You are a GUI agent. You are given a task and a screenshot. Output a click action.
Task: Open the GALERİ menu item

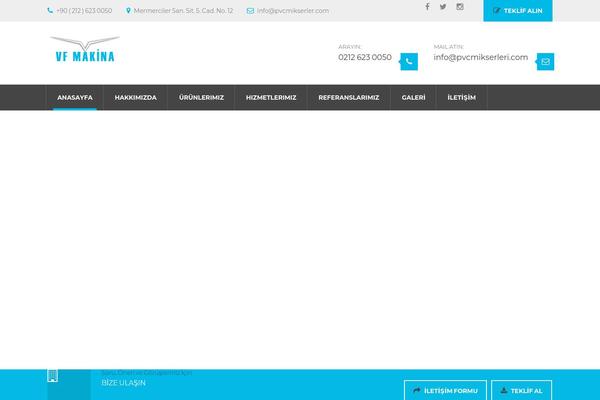(413, 98)
